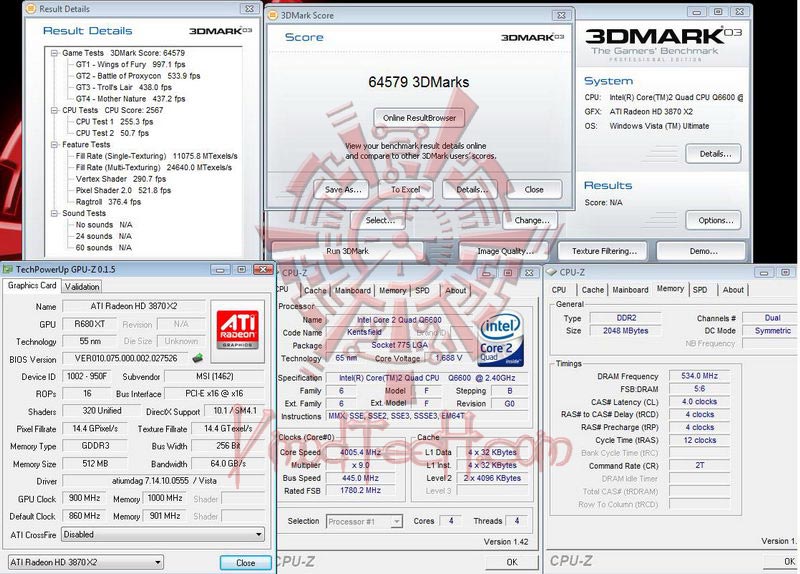Click the BIOS Version field in GPU-Z

tap(126, 358)
